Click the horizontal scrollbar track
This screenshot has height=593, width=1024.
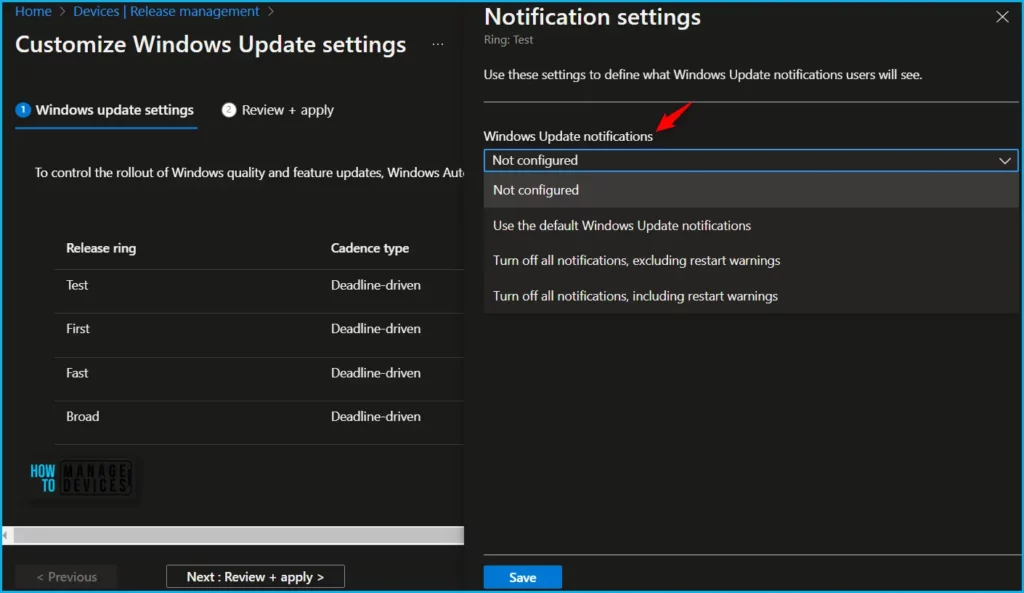coord(238,536)
